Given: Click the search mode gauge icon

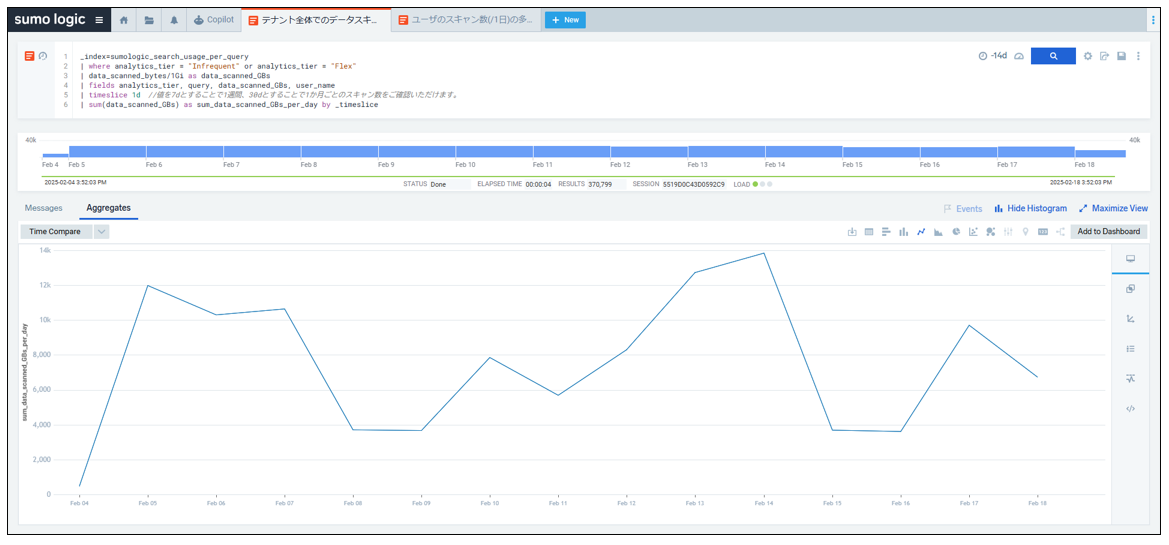Looking at the screenshot, I should pyautogui.click(x=1019, y=56).
